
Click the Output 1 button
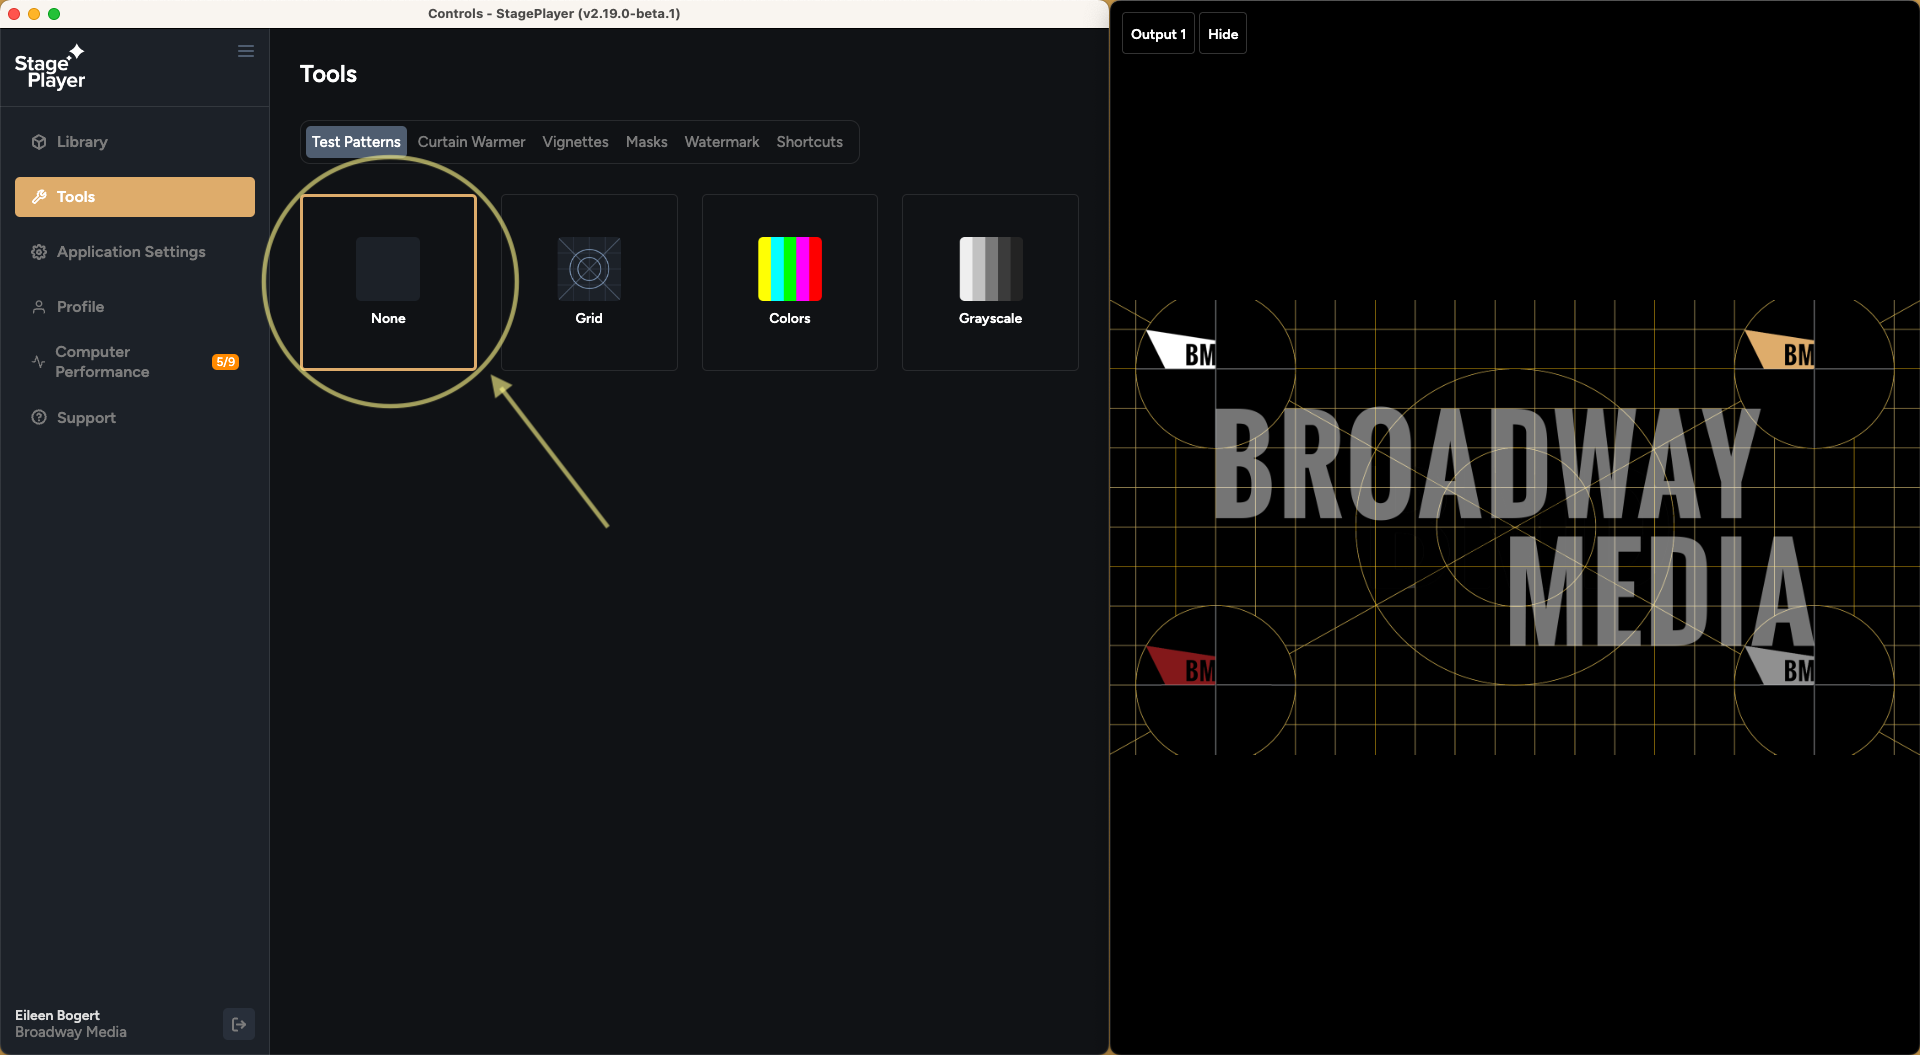point(1158,34)
